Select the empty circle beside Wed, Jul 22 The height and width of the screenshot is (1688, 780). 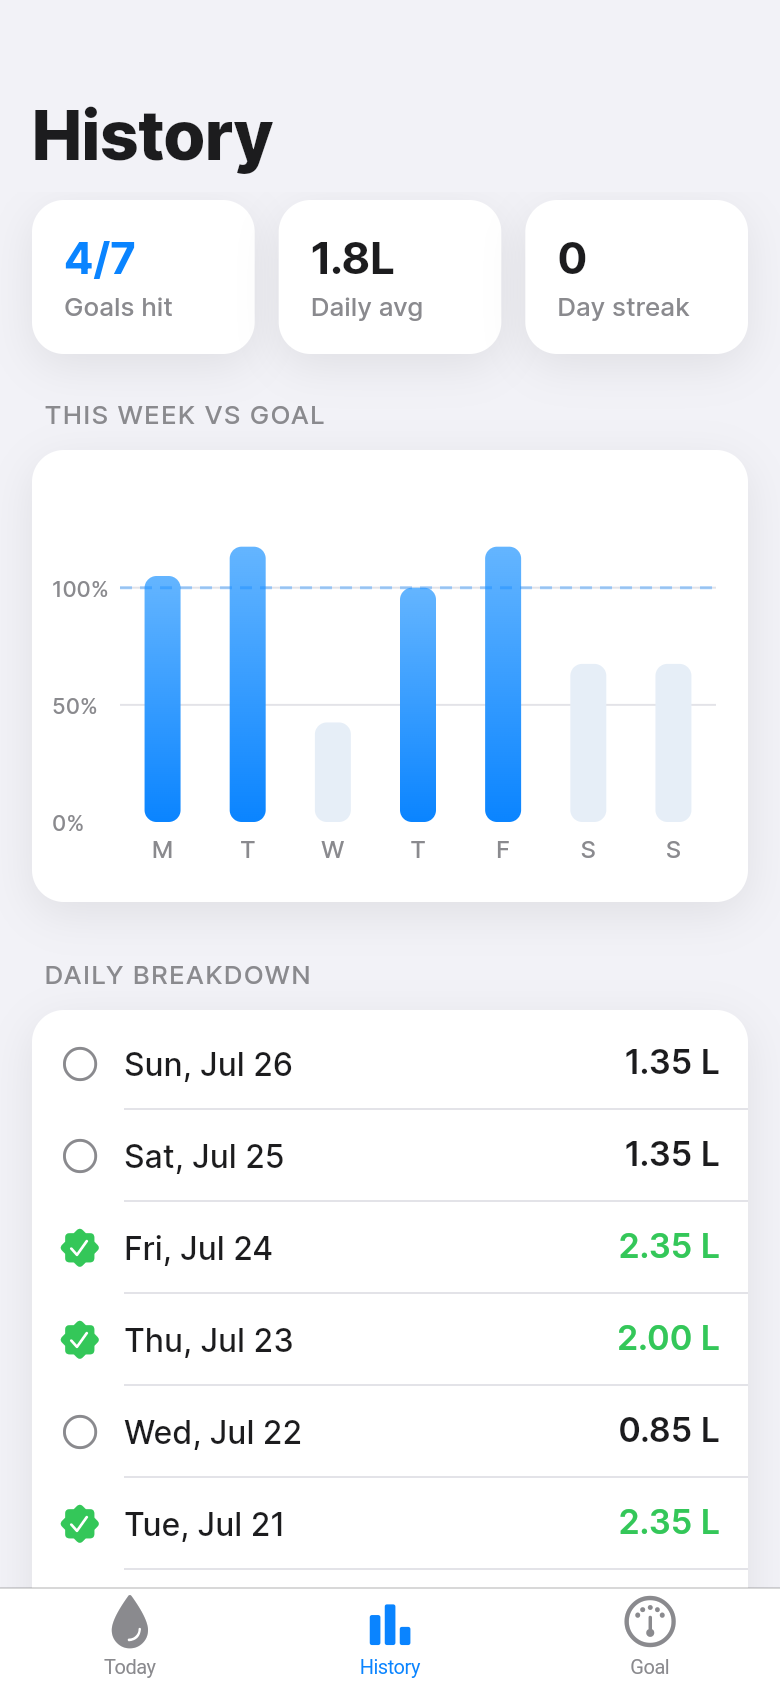[80, 1432]
